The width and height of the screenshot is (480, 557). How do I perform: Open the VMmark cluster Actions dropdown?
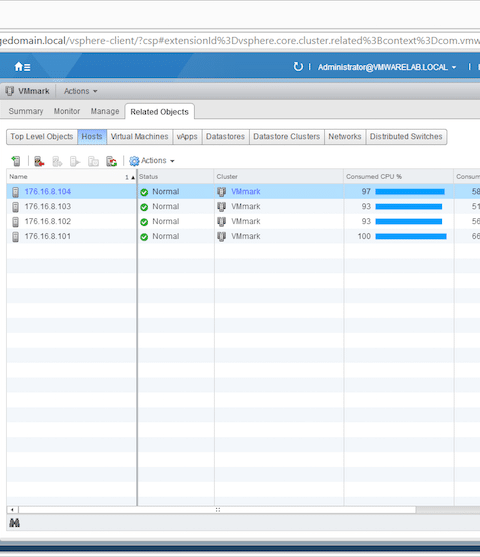pyautogui.click(x=80, y=91)
